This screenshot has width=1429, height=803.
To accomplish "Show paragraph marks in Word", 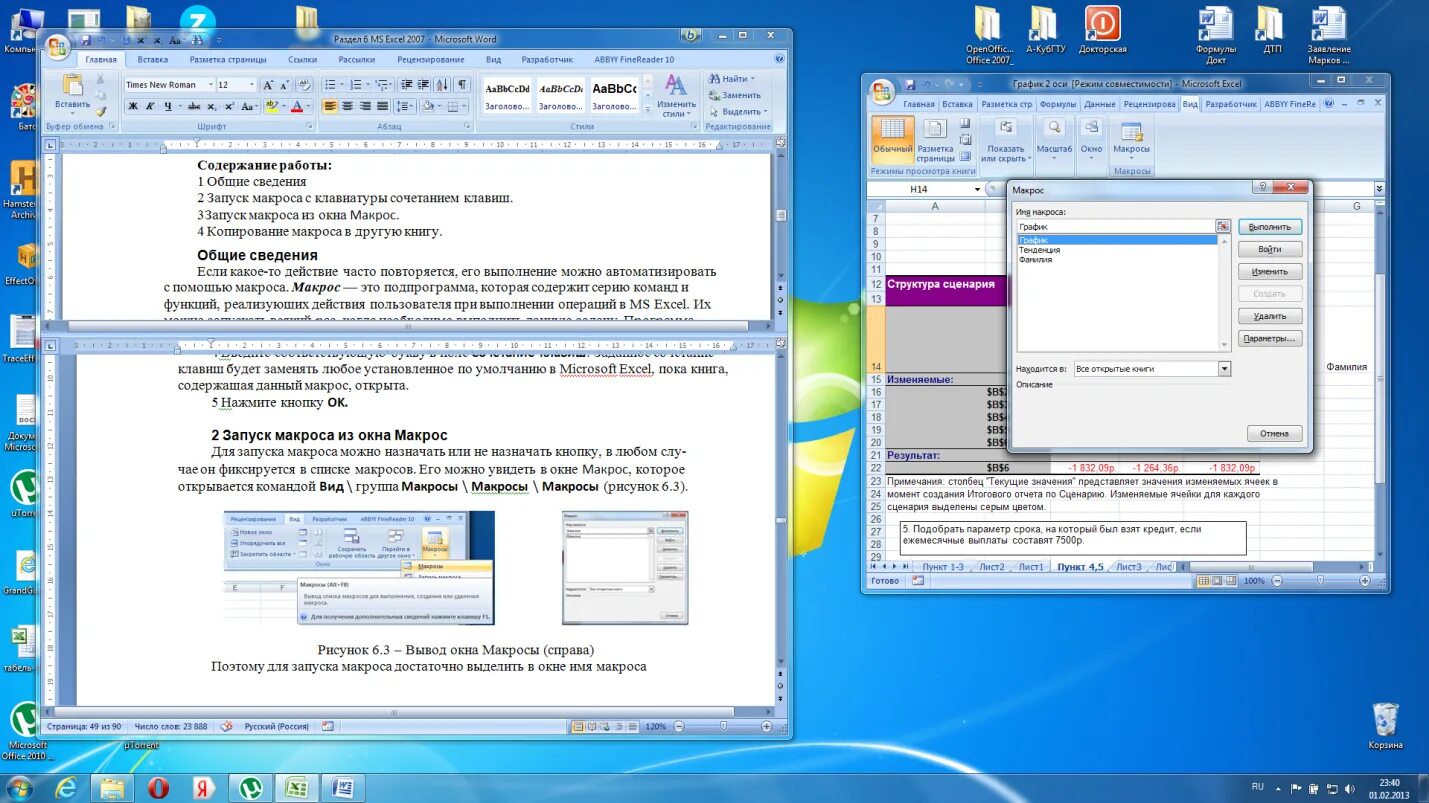I will (x=462, y=85).
